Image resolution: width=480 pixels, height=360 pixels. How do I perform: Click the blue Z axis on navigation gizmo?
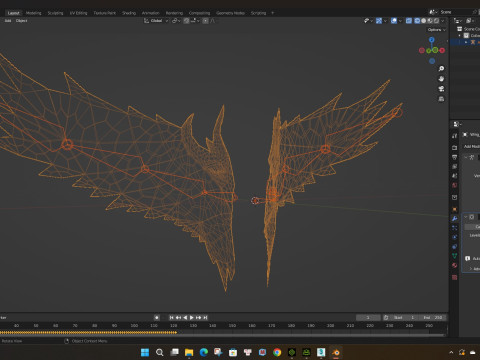tap(432, 40)
